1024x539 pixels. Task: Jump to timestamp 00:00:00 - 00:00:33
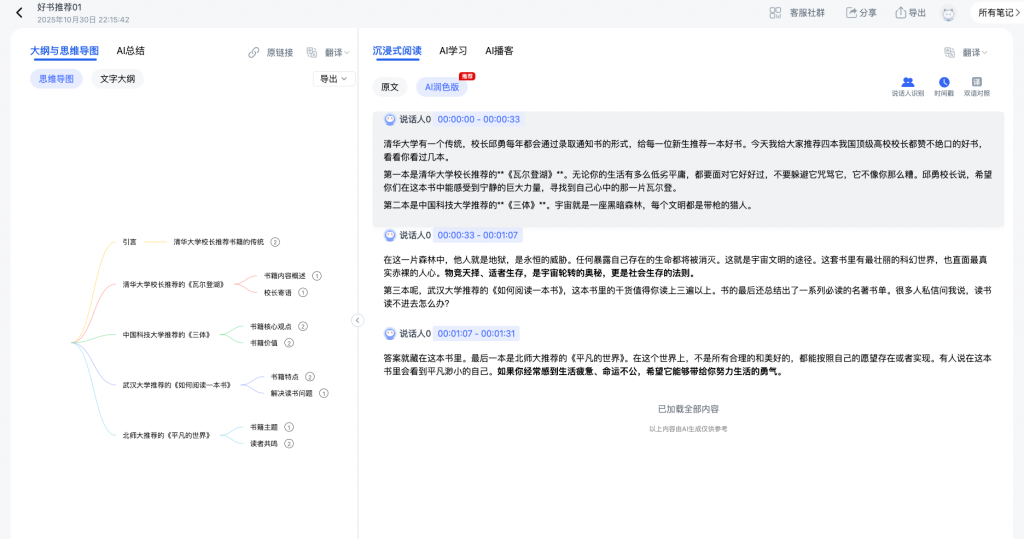pos(479,120)
